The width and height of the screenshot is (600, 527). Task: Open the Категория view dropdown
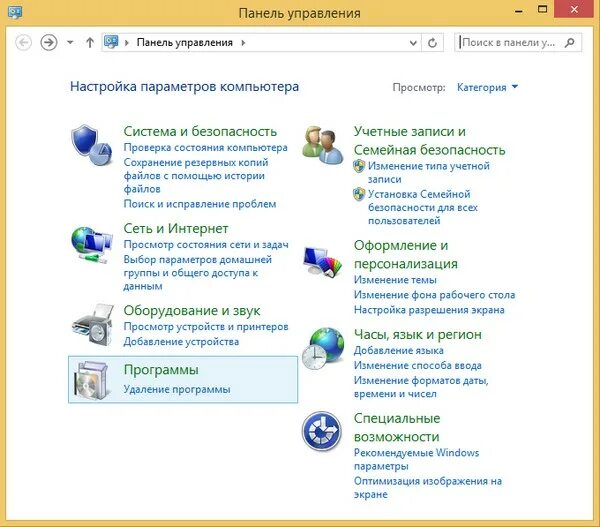(x=487, y=87)
